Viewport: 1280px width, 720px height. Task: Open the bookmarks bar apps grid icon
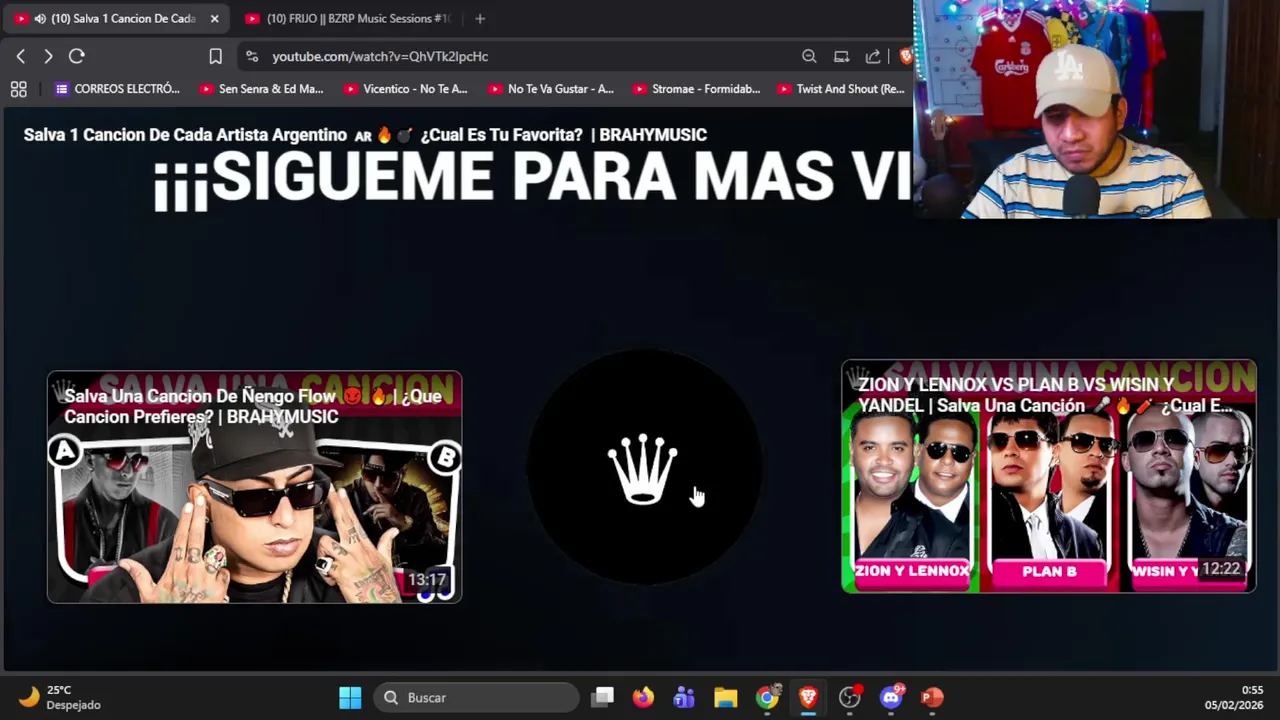tap(18, 89)
